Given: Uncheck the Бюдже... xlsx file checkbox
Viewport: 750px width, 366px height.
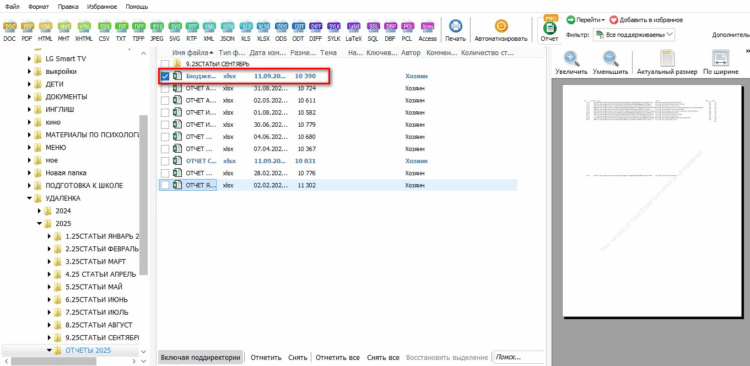Looking at the screenshot, I should tap(165, 76).
